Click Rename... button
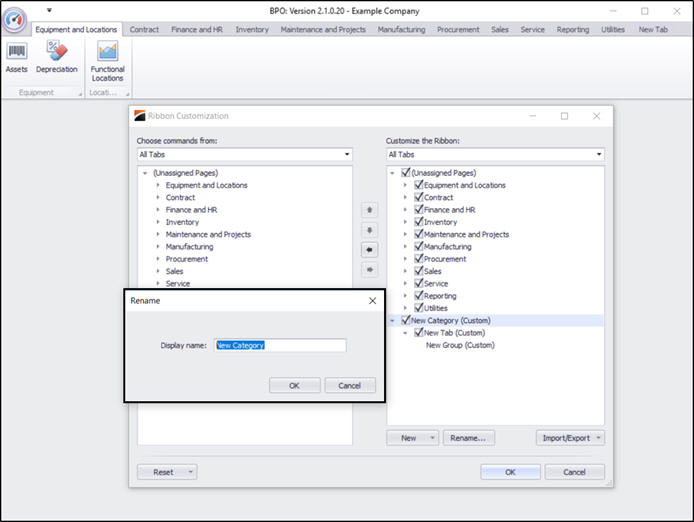 [468, 438]
